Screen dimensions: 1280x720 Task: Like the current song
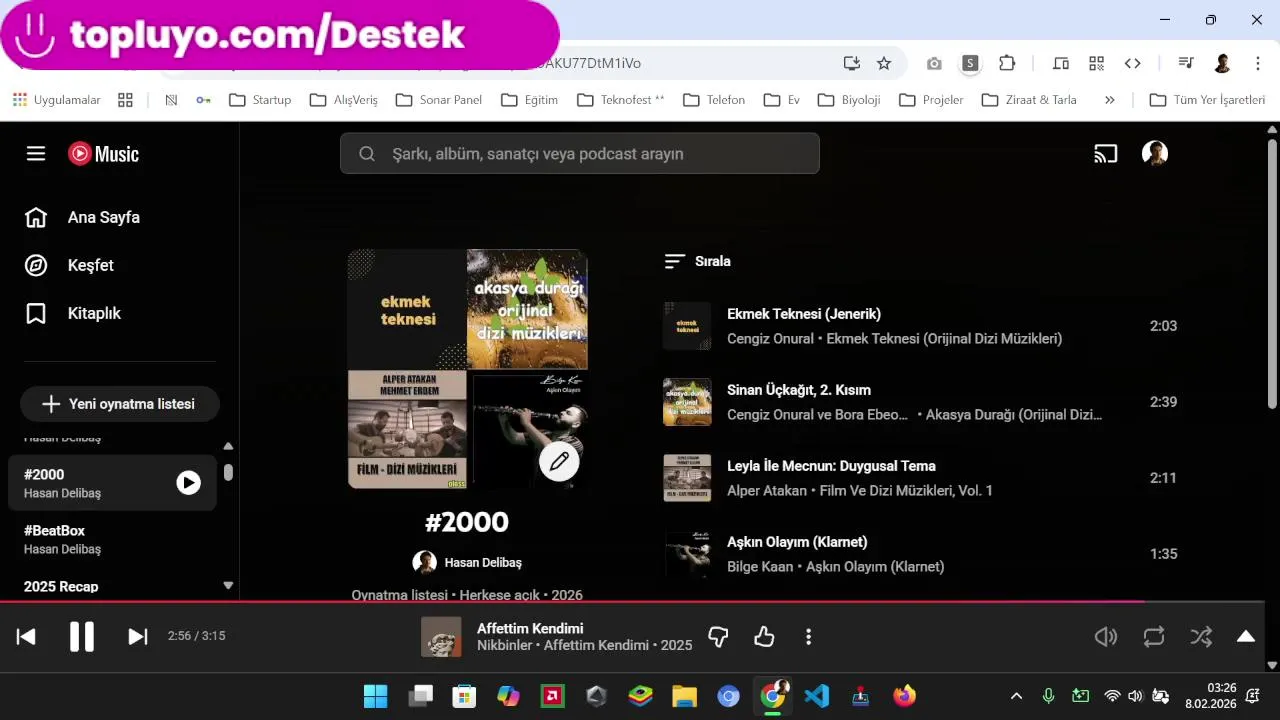click(x=764, y=637)
